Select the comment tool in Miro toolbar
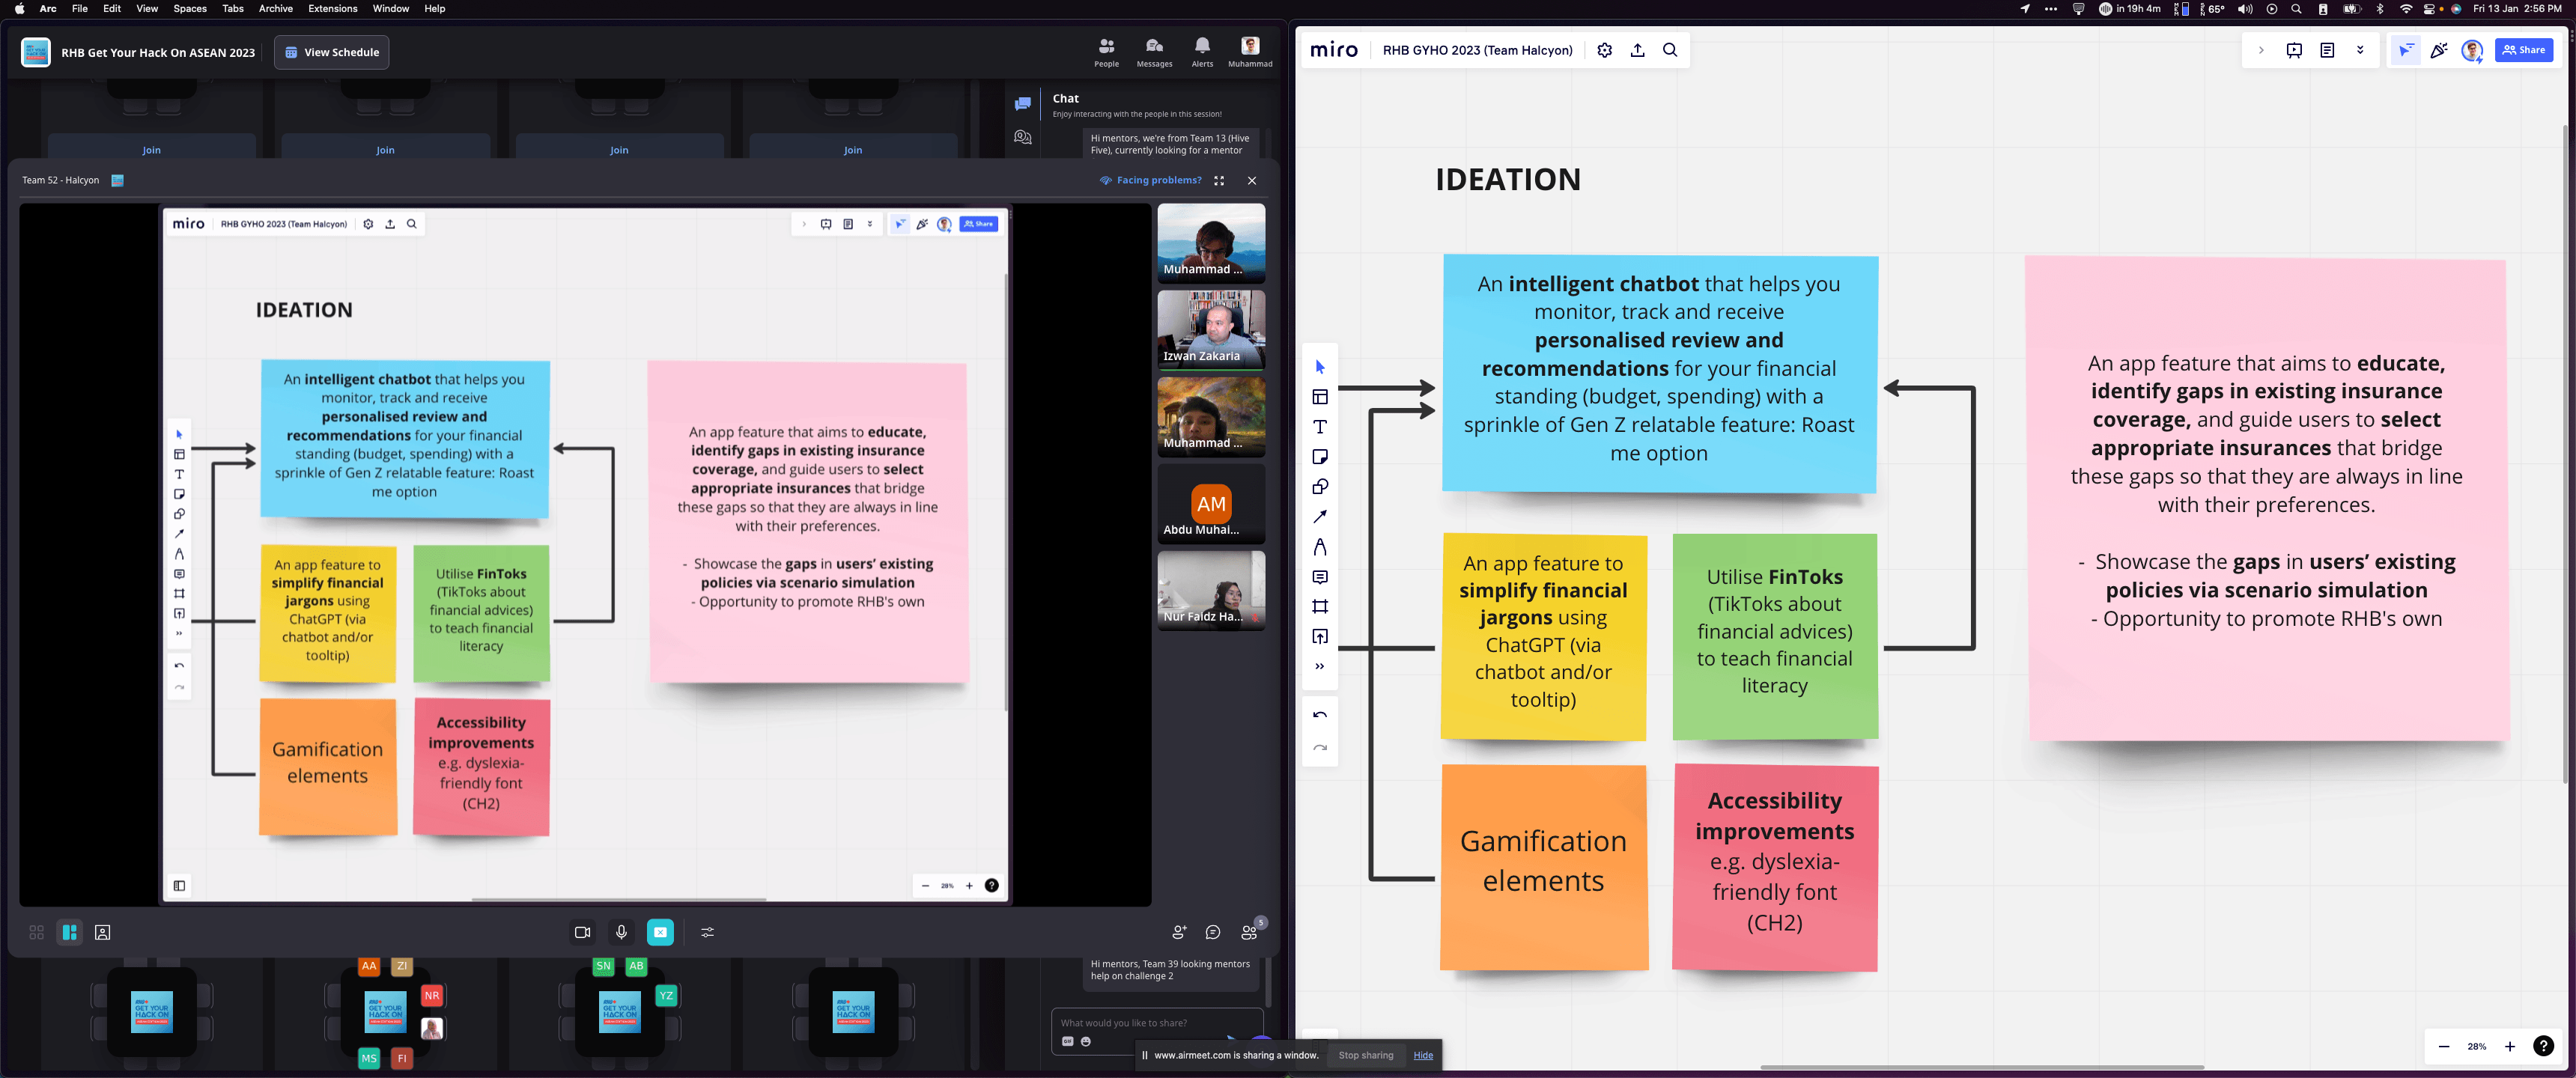The image size is (2576, 1078). tap(1320, 577)
